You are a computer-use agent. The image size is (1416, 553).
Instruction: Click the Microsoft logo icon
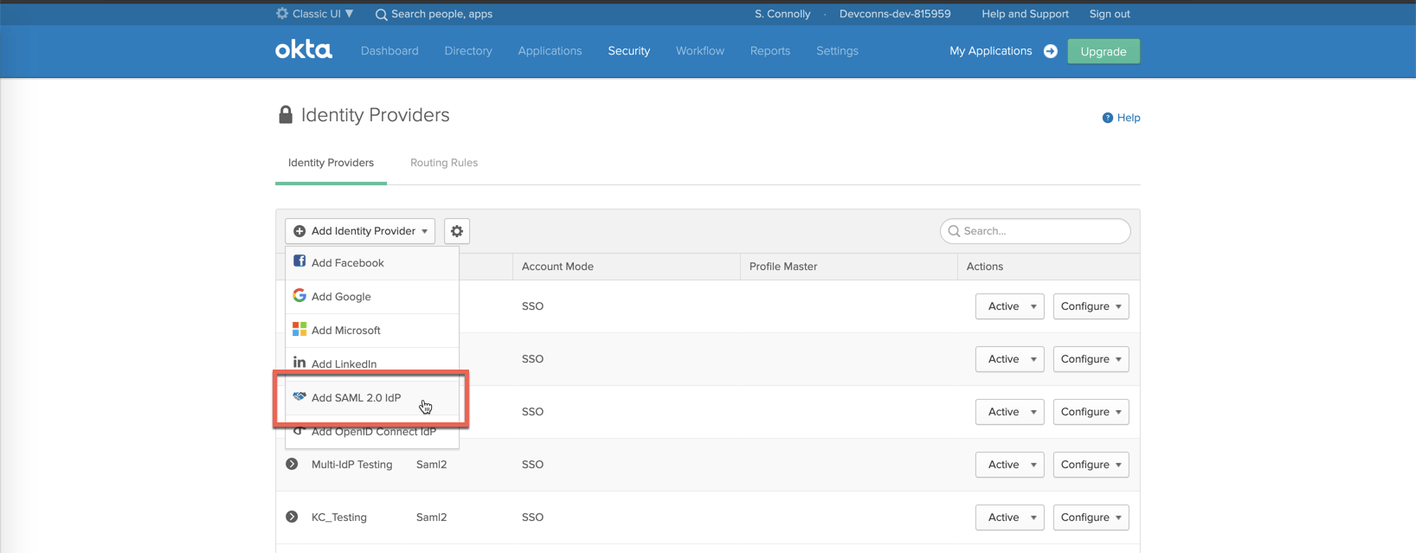pyautogui.click(x=299, y=329)
